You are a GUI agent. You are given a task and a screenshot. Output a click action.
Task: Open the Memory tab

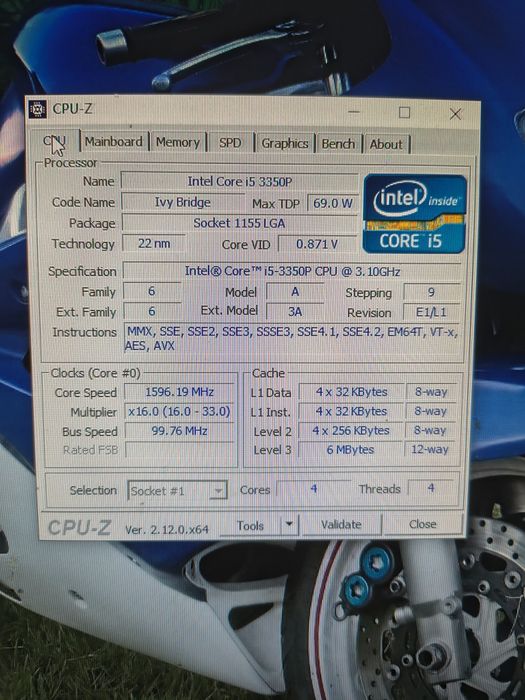point(178,142)
